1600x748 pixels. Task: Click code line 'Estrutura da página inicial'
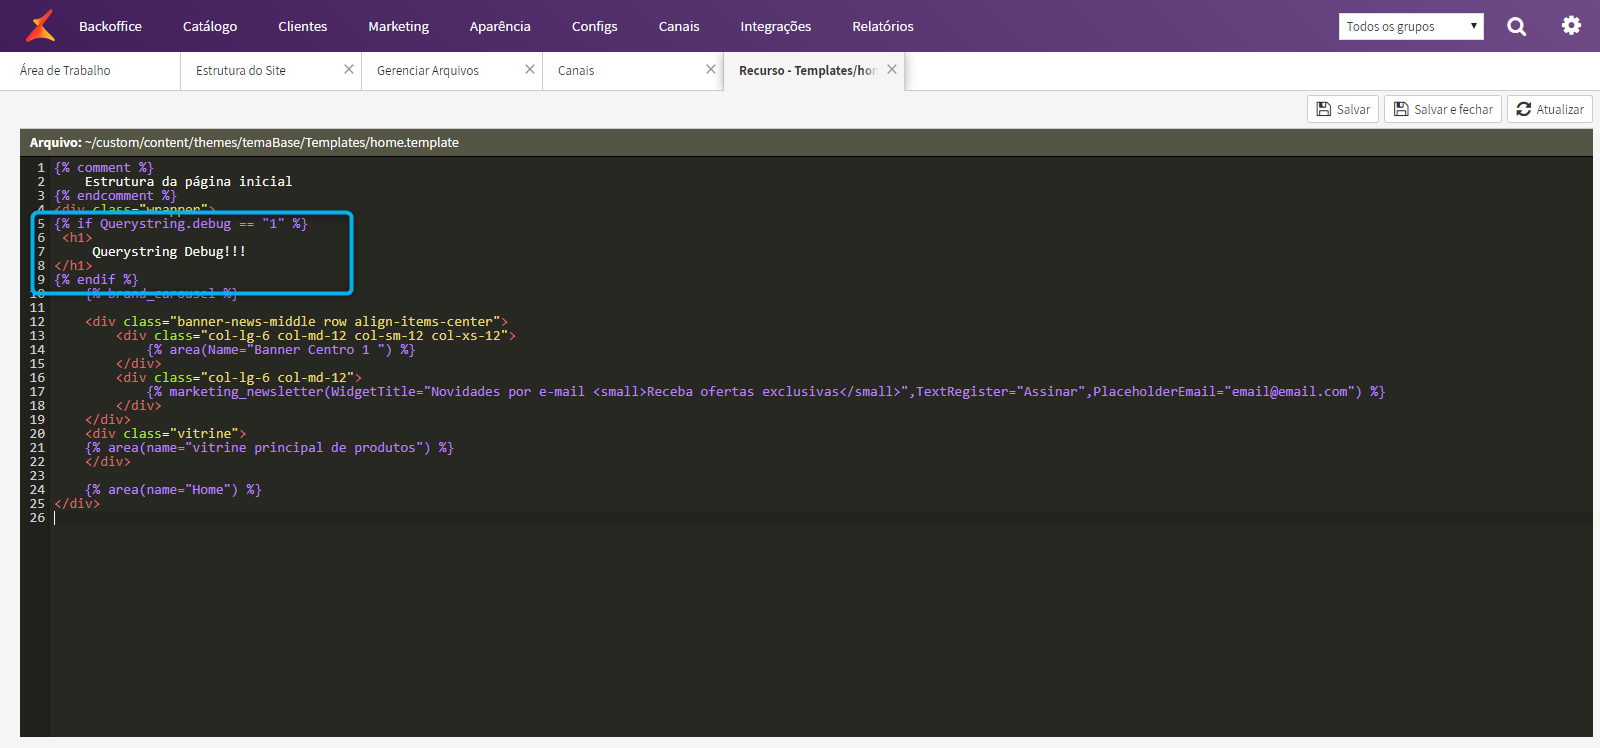click(188, 182)
